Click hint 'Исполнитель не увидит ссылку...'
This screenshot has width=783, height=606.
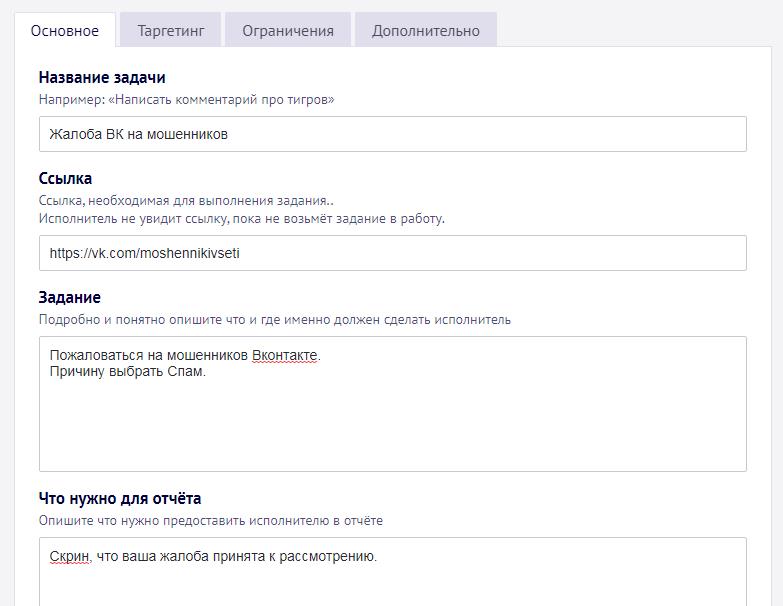[x=242, y=219]
